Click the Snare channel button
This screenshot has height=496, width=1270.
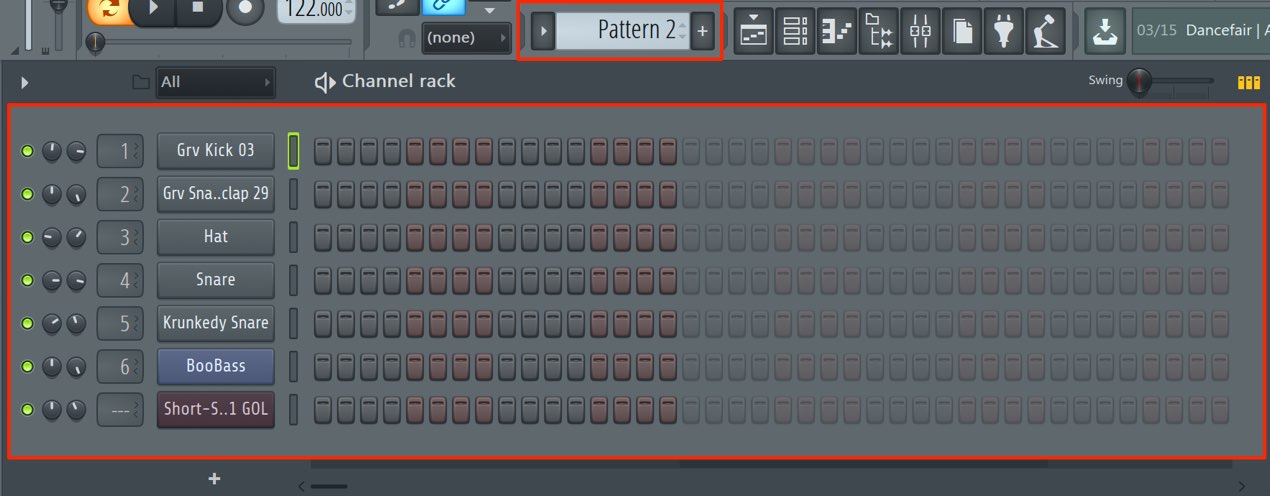click(215, 280)
